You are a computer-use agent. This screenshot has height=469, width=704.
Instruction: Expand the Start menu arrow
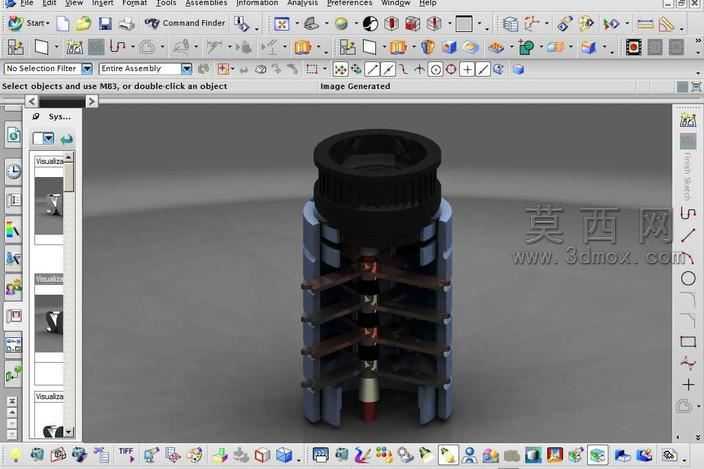click(48, 23)
